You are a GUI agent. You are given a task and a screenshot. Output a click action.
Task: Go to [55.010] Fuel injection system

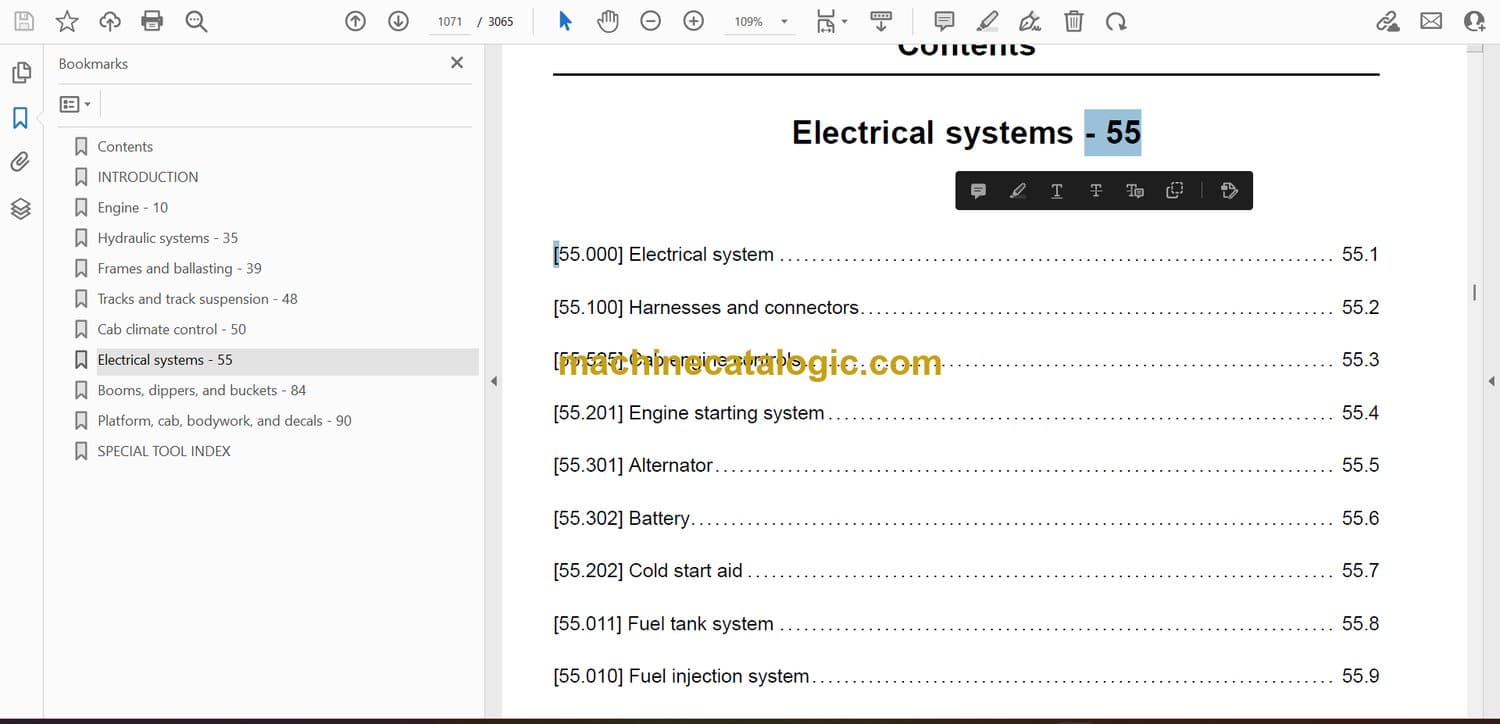pos(966,677)
